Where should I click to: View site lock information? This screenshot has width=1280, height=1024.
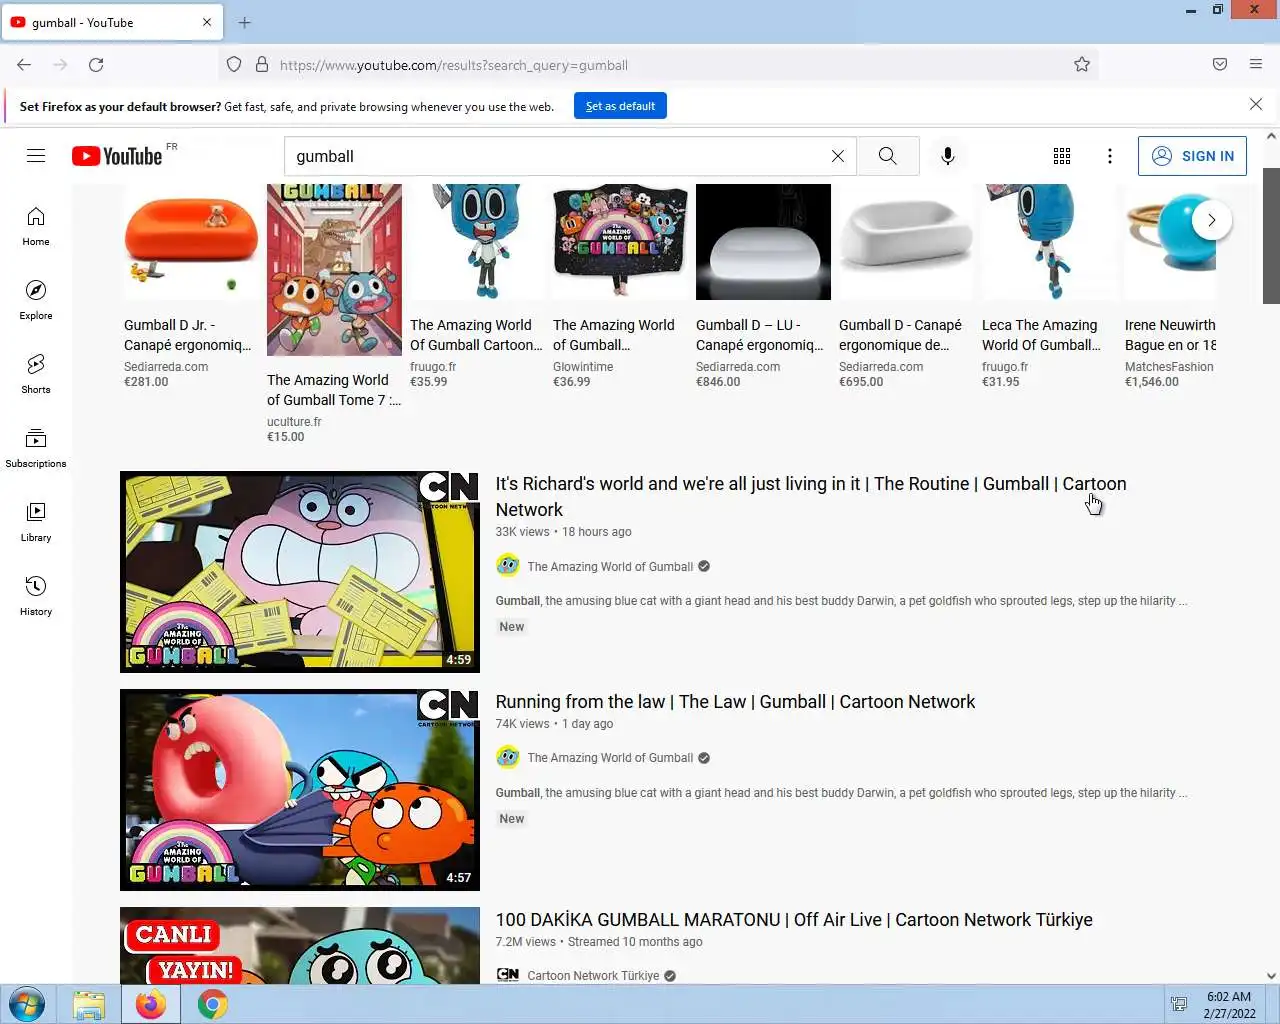262,65
